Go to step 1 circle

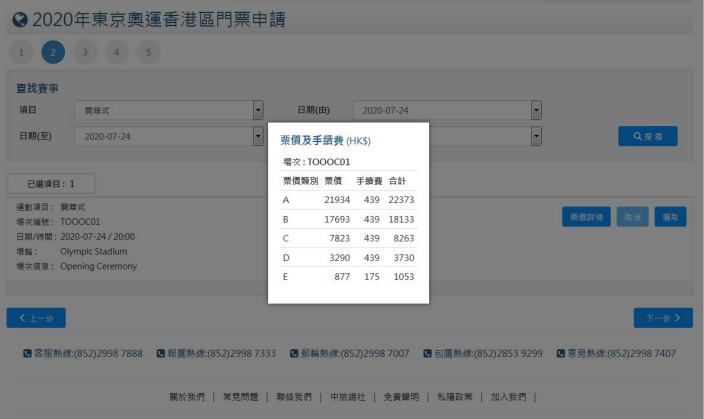21,52
